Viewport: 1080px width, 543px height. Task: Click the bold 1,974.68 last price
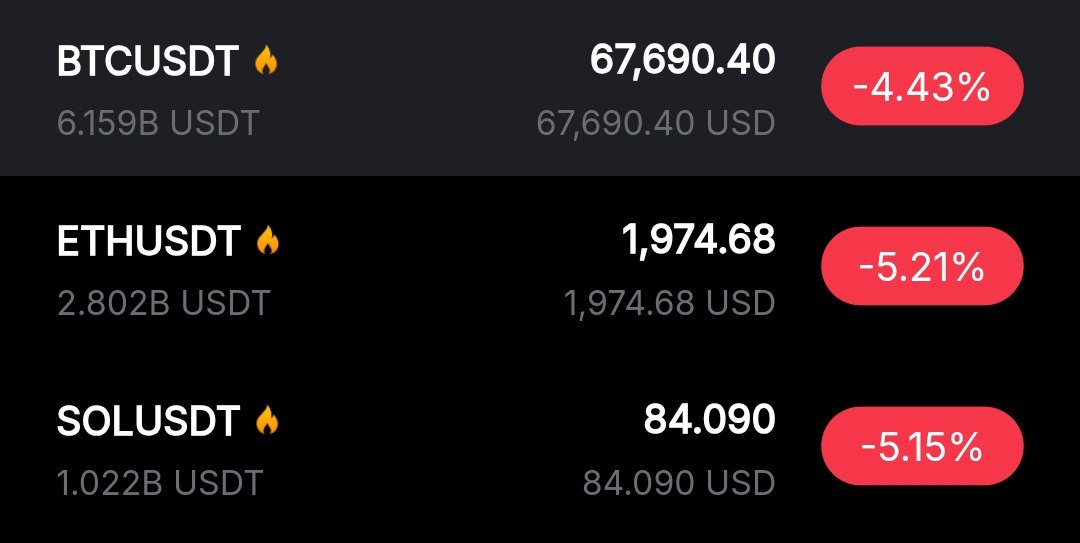(x=697, y=240)
